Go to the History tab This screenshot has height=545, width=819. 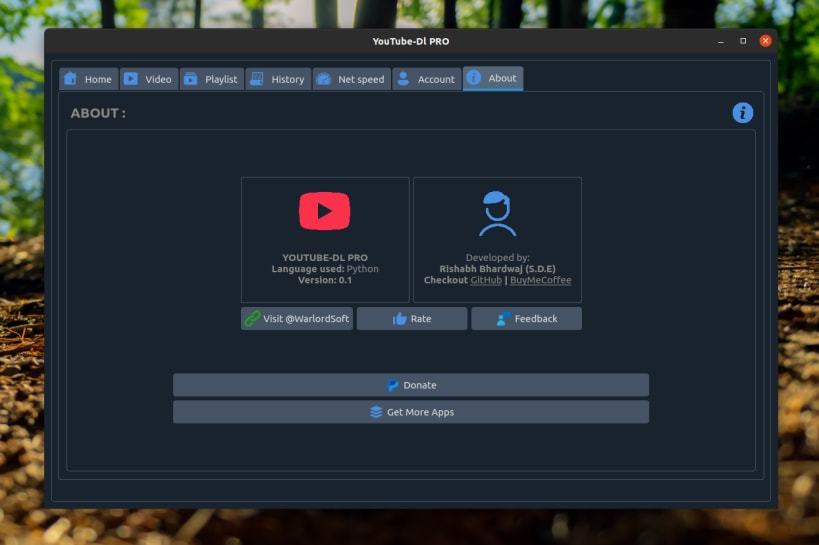(x=278, y=79)
